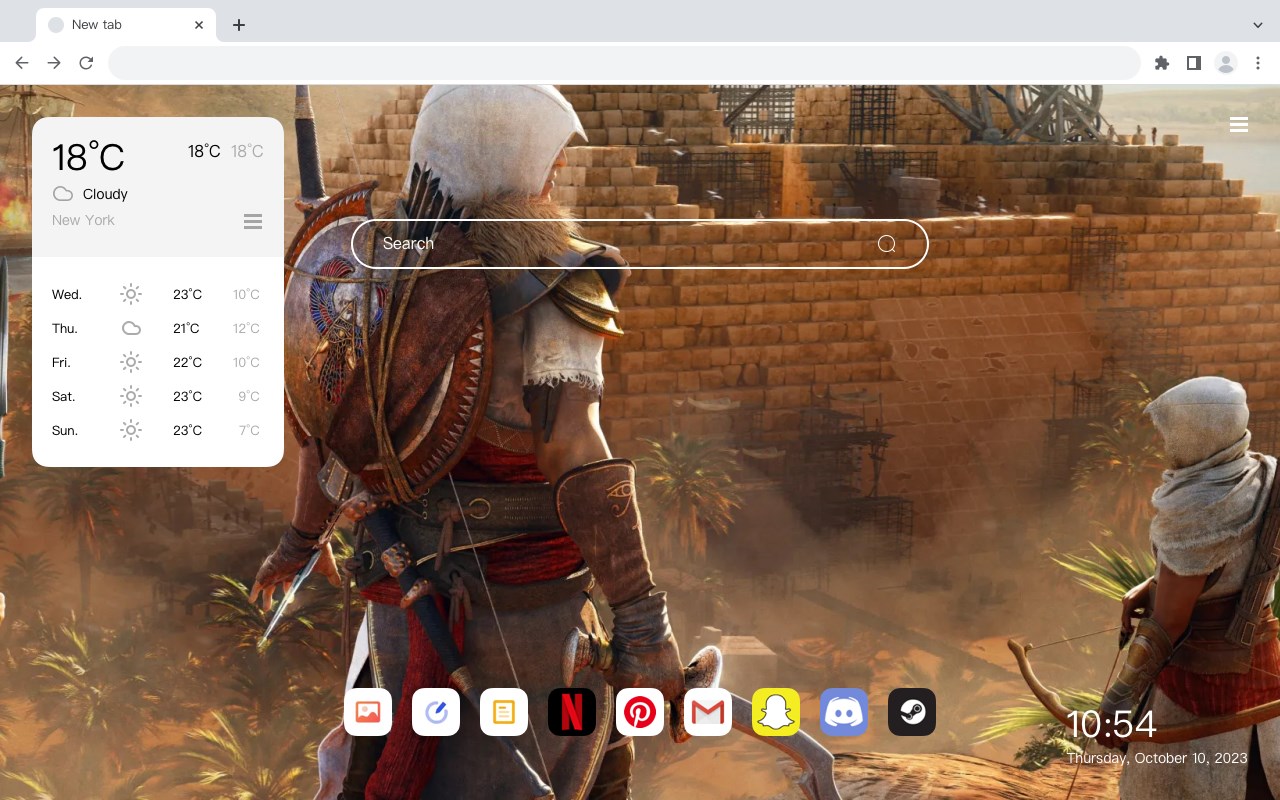Open the Discord shortcut
Image resolution: width=1280 pixels, height=800 pixels.
844,712
